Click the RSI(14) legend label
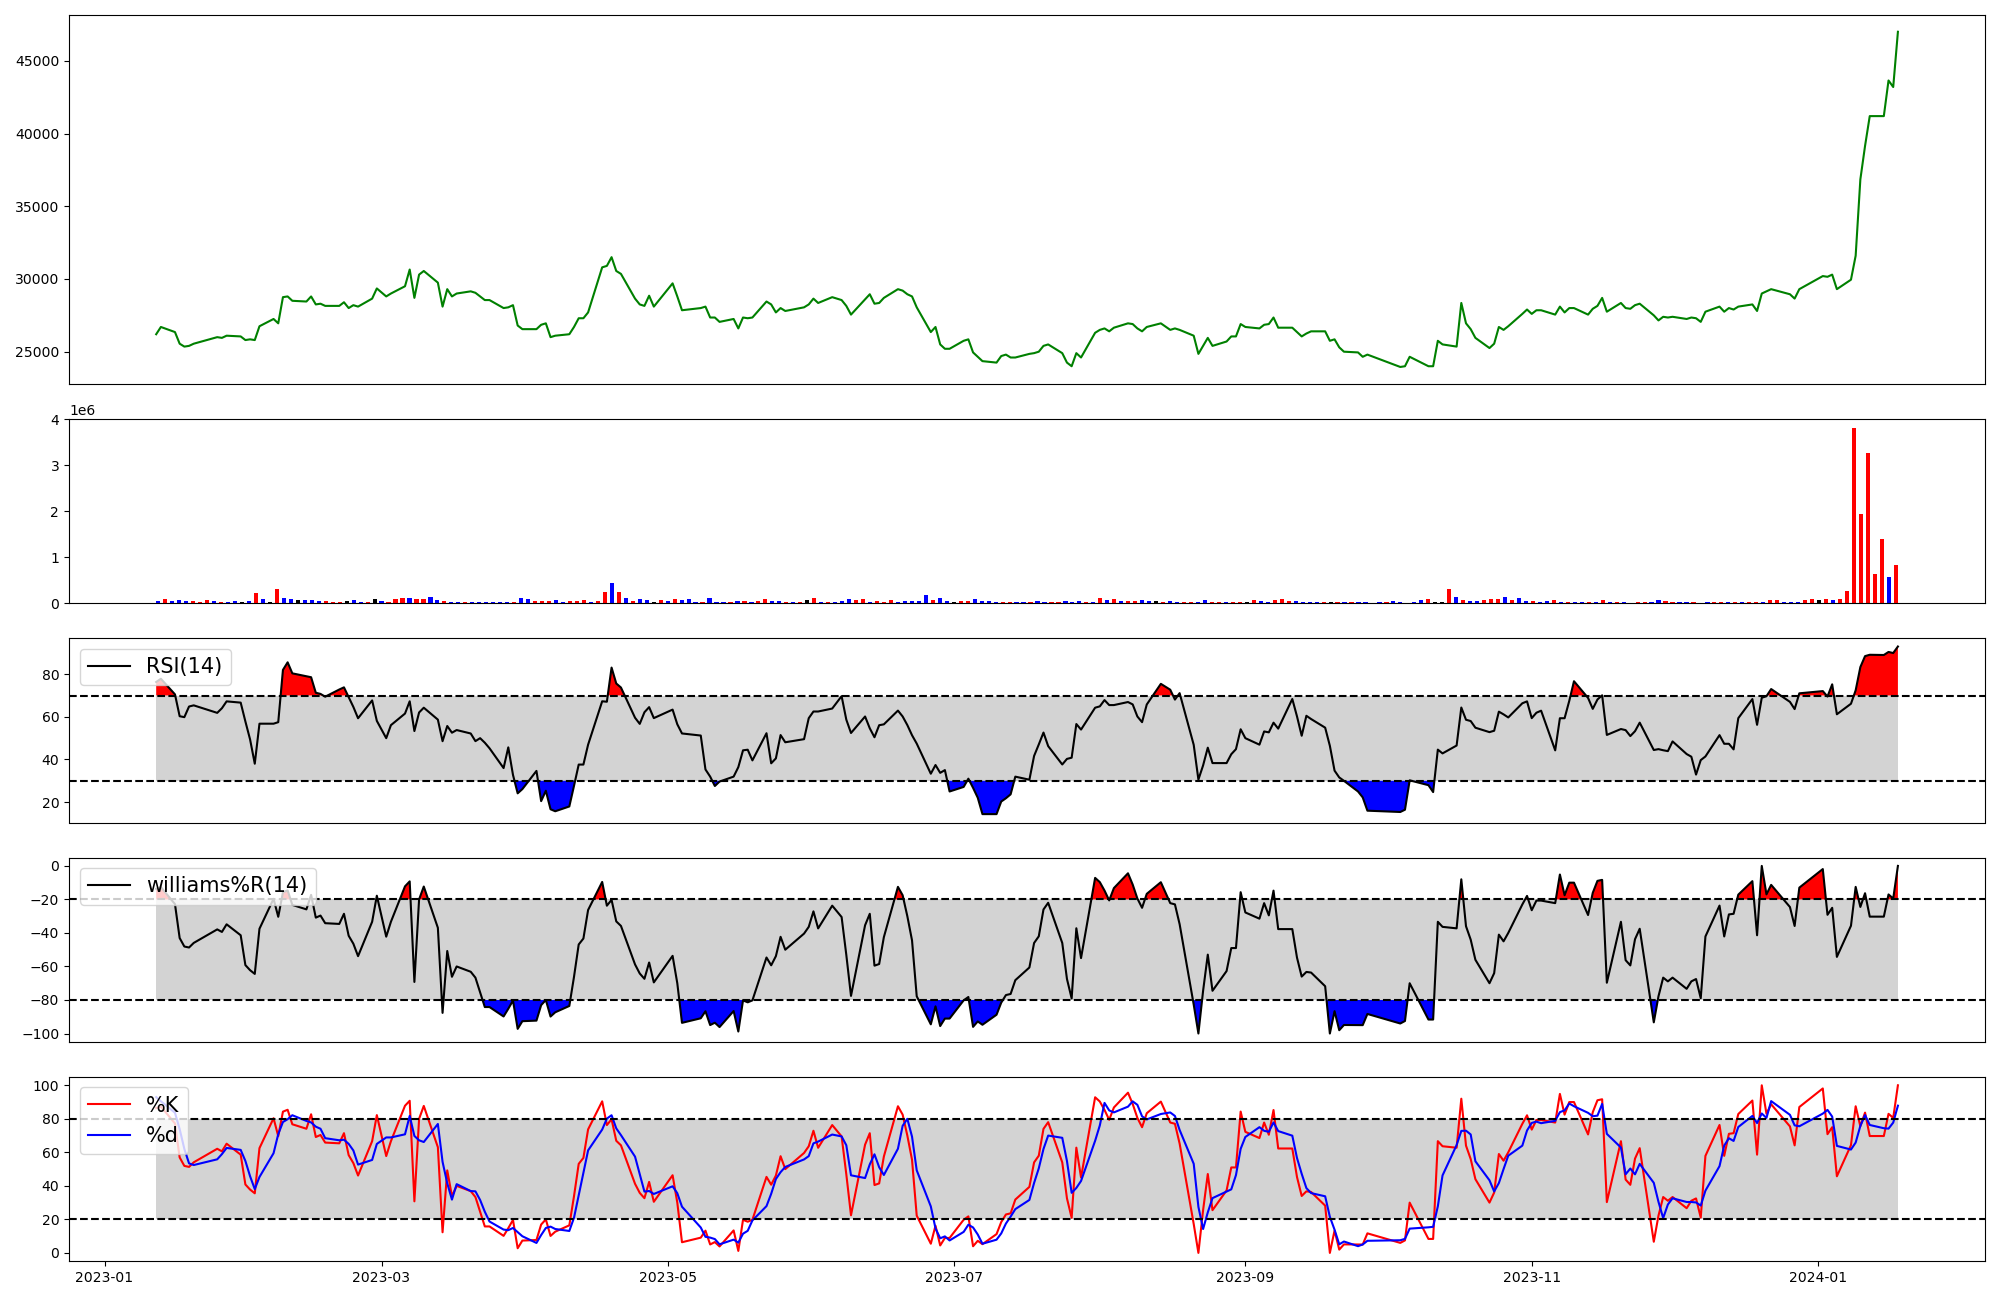 [184, 666]
